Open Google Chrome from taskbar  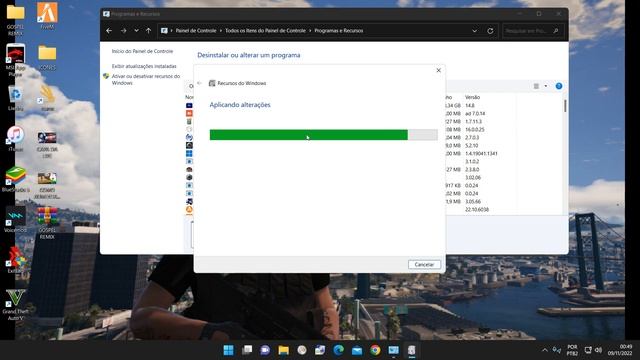click(375, 350)
